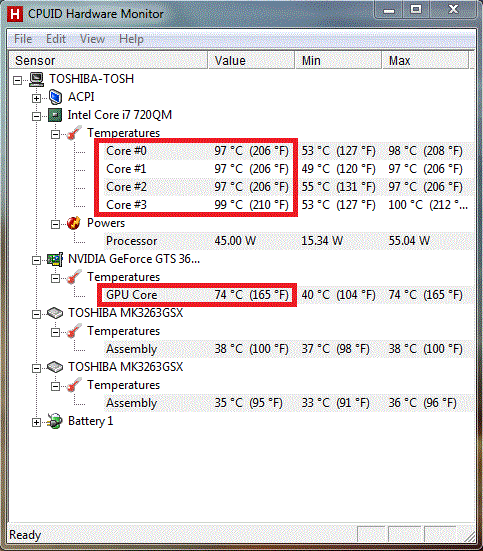Click the Min column header
Viewport: 483px width, 551px height.
[x=338, y=60]
